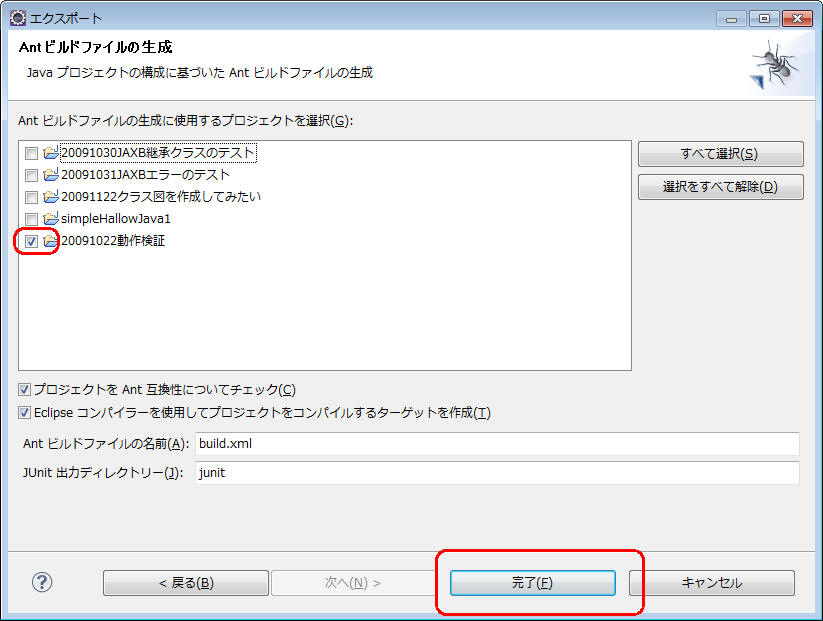Cancel the export with キャンセル
This screenshot has width=823, height=621.
(x=711, y=583)
